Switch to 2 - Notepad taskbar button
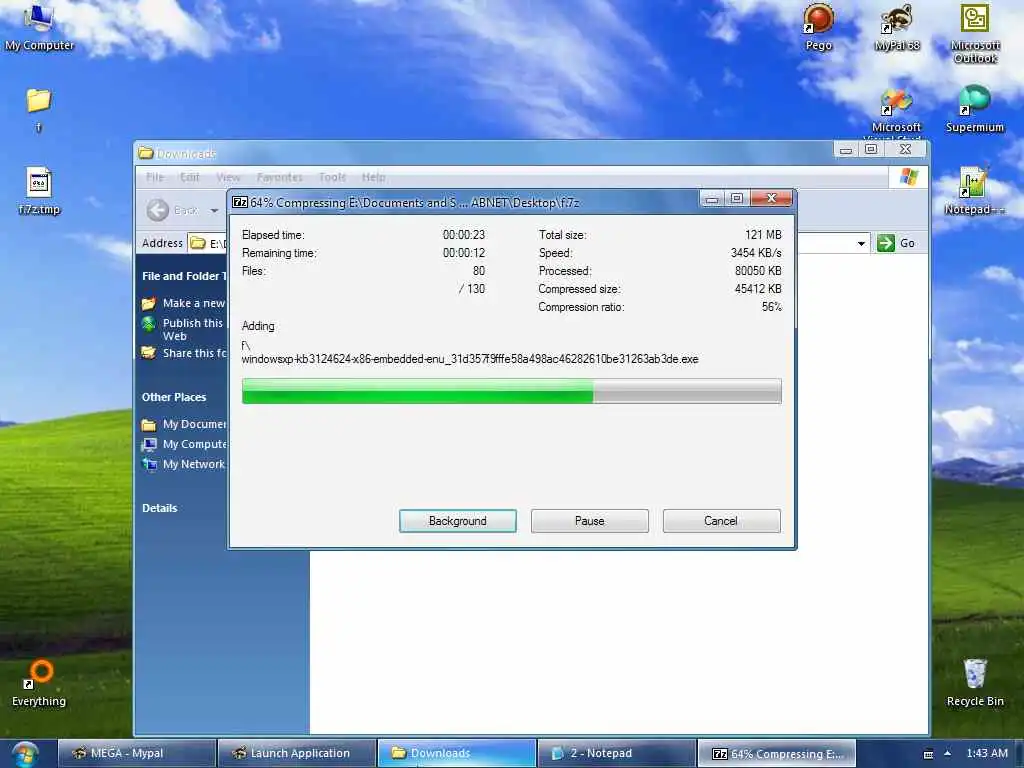 coord(617,754)
